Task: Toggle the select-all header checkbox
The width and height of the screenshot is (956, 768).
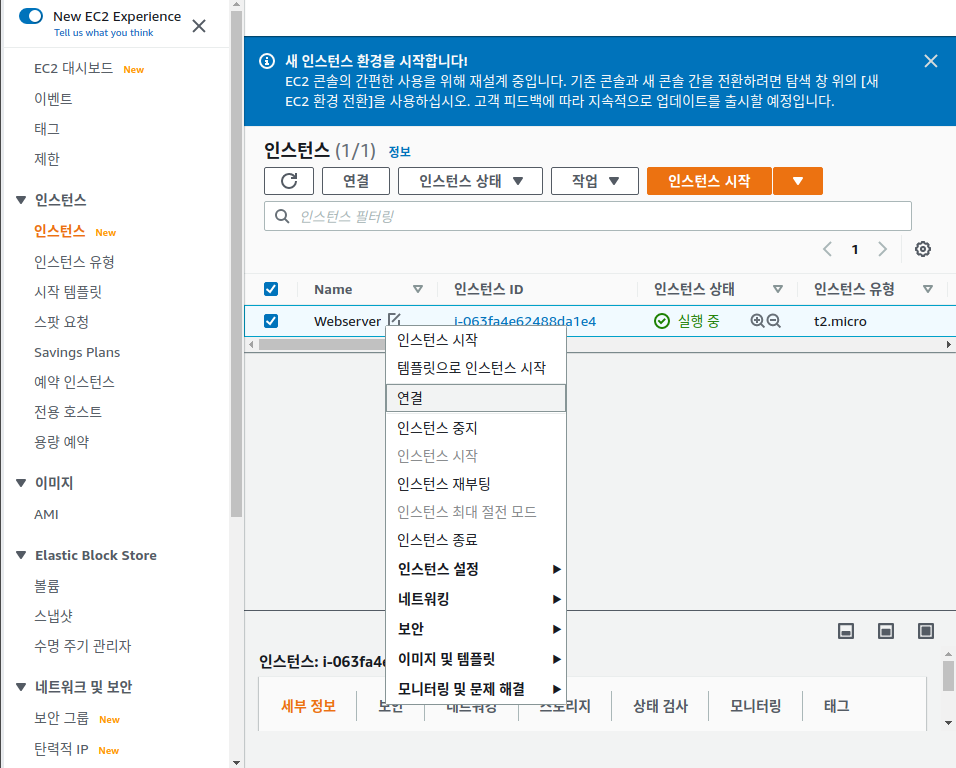Action: click(x=271, y=289)
